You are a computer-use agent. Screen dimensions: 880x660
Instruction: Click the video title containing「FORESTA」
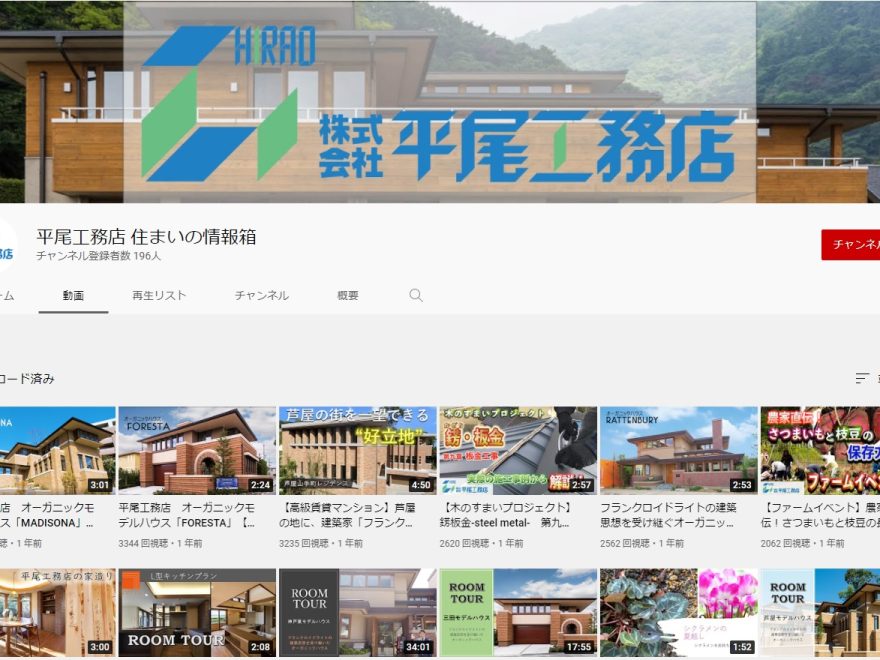click(x=187, y=515)
